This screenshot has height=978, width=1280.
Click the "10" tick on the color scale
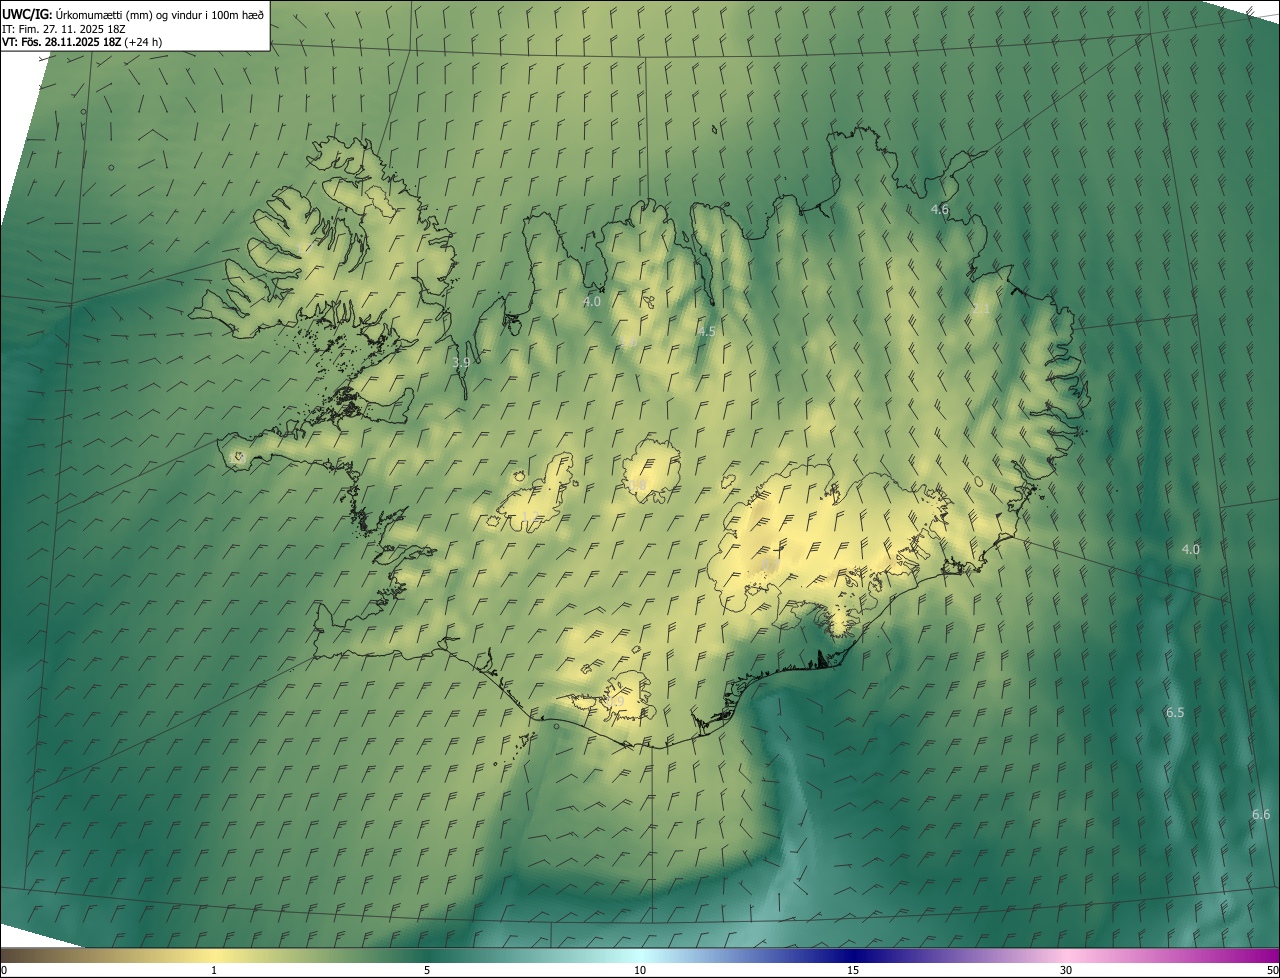pyautogui.click(x=640, y=970)
